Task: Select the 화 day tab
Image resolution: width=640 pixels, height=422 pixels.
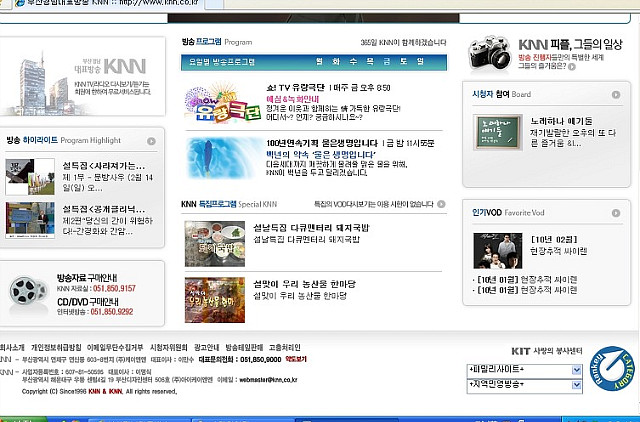Action: [x=336, y=62]
